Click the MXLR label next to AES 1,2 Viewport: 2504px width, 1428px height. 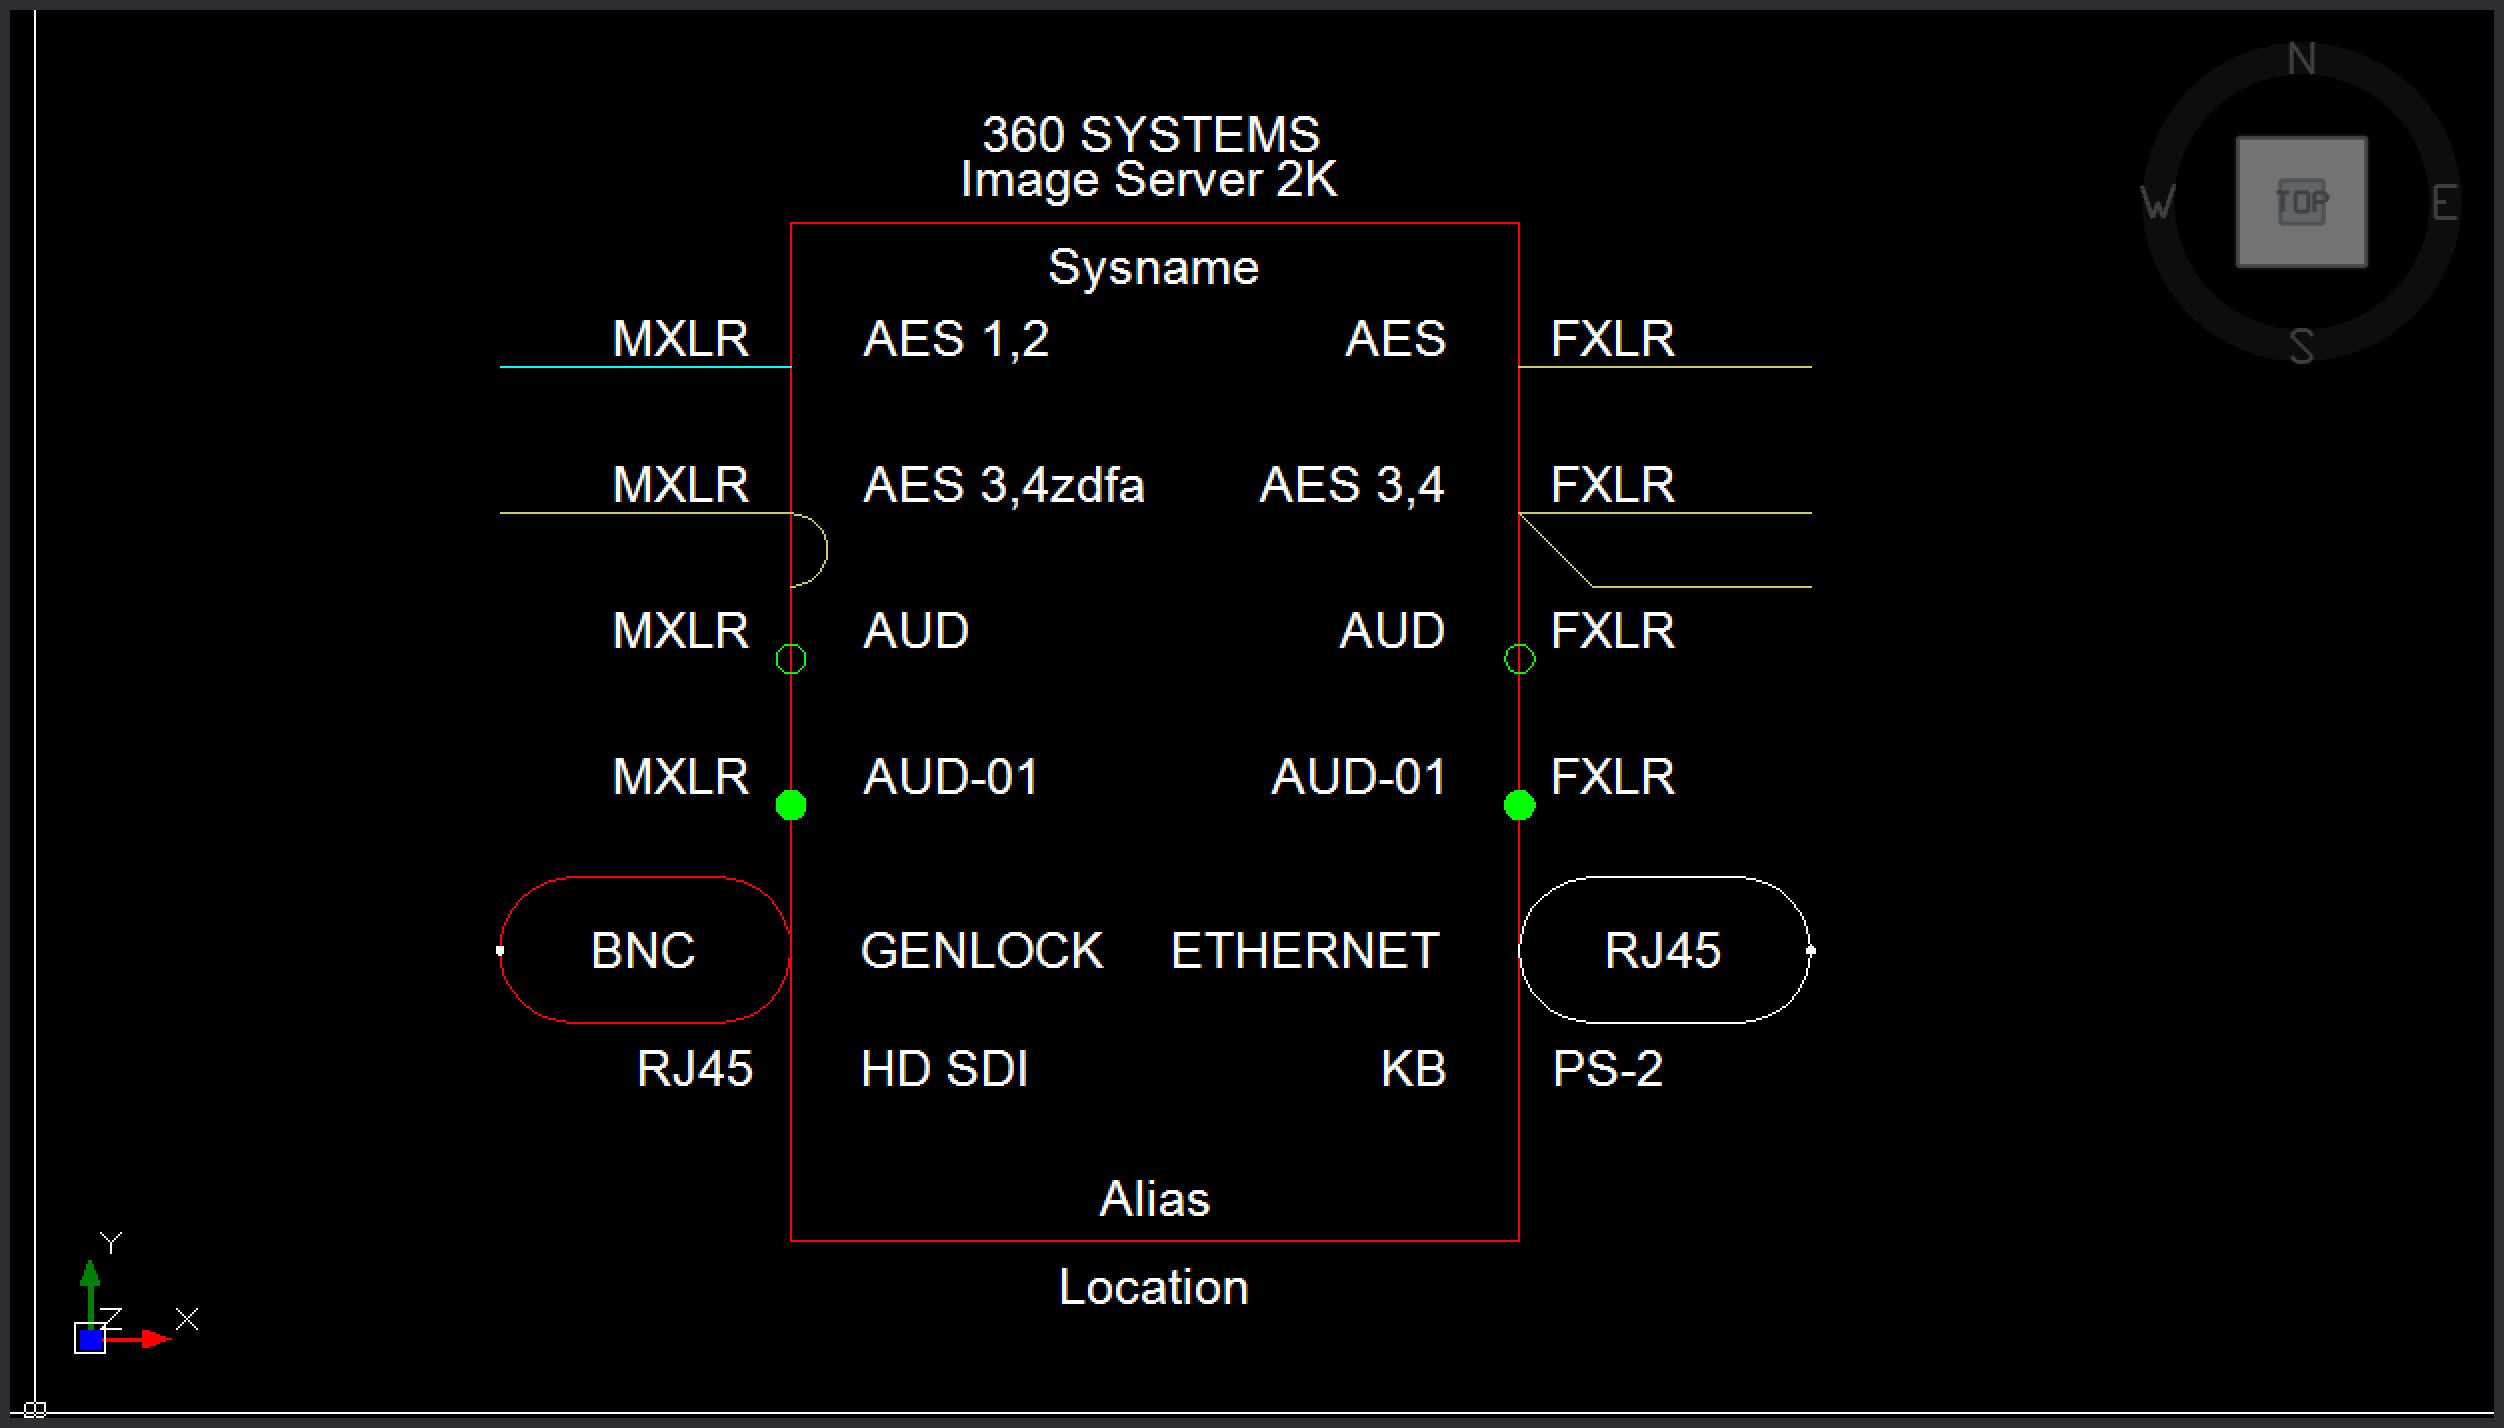coord(680,339)
